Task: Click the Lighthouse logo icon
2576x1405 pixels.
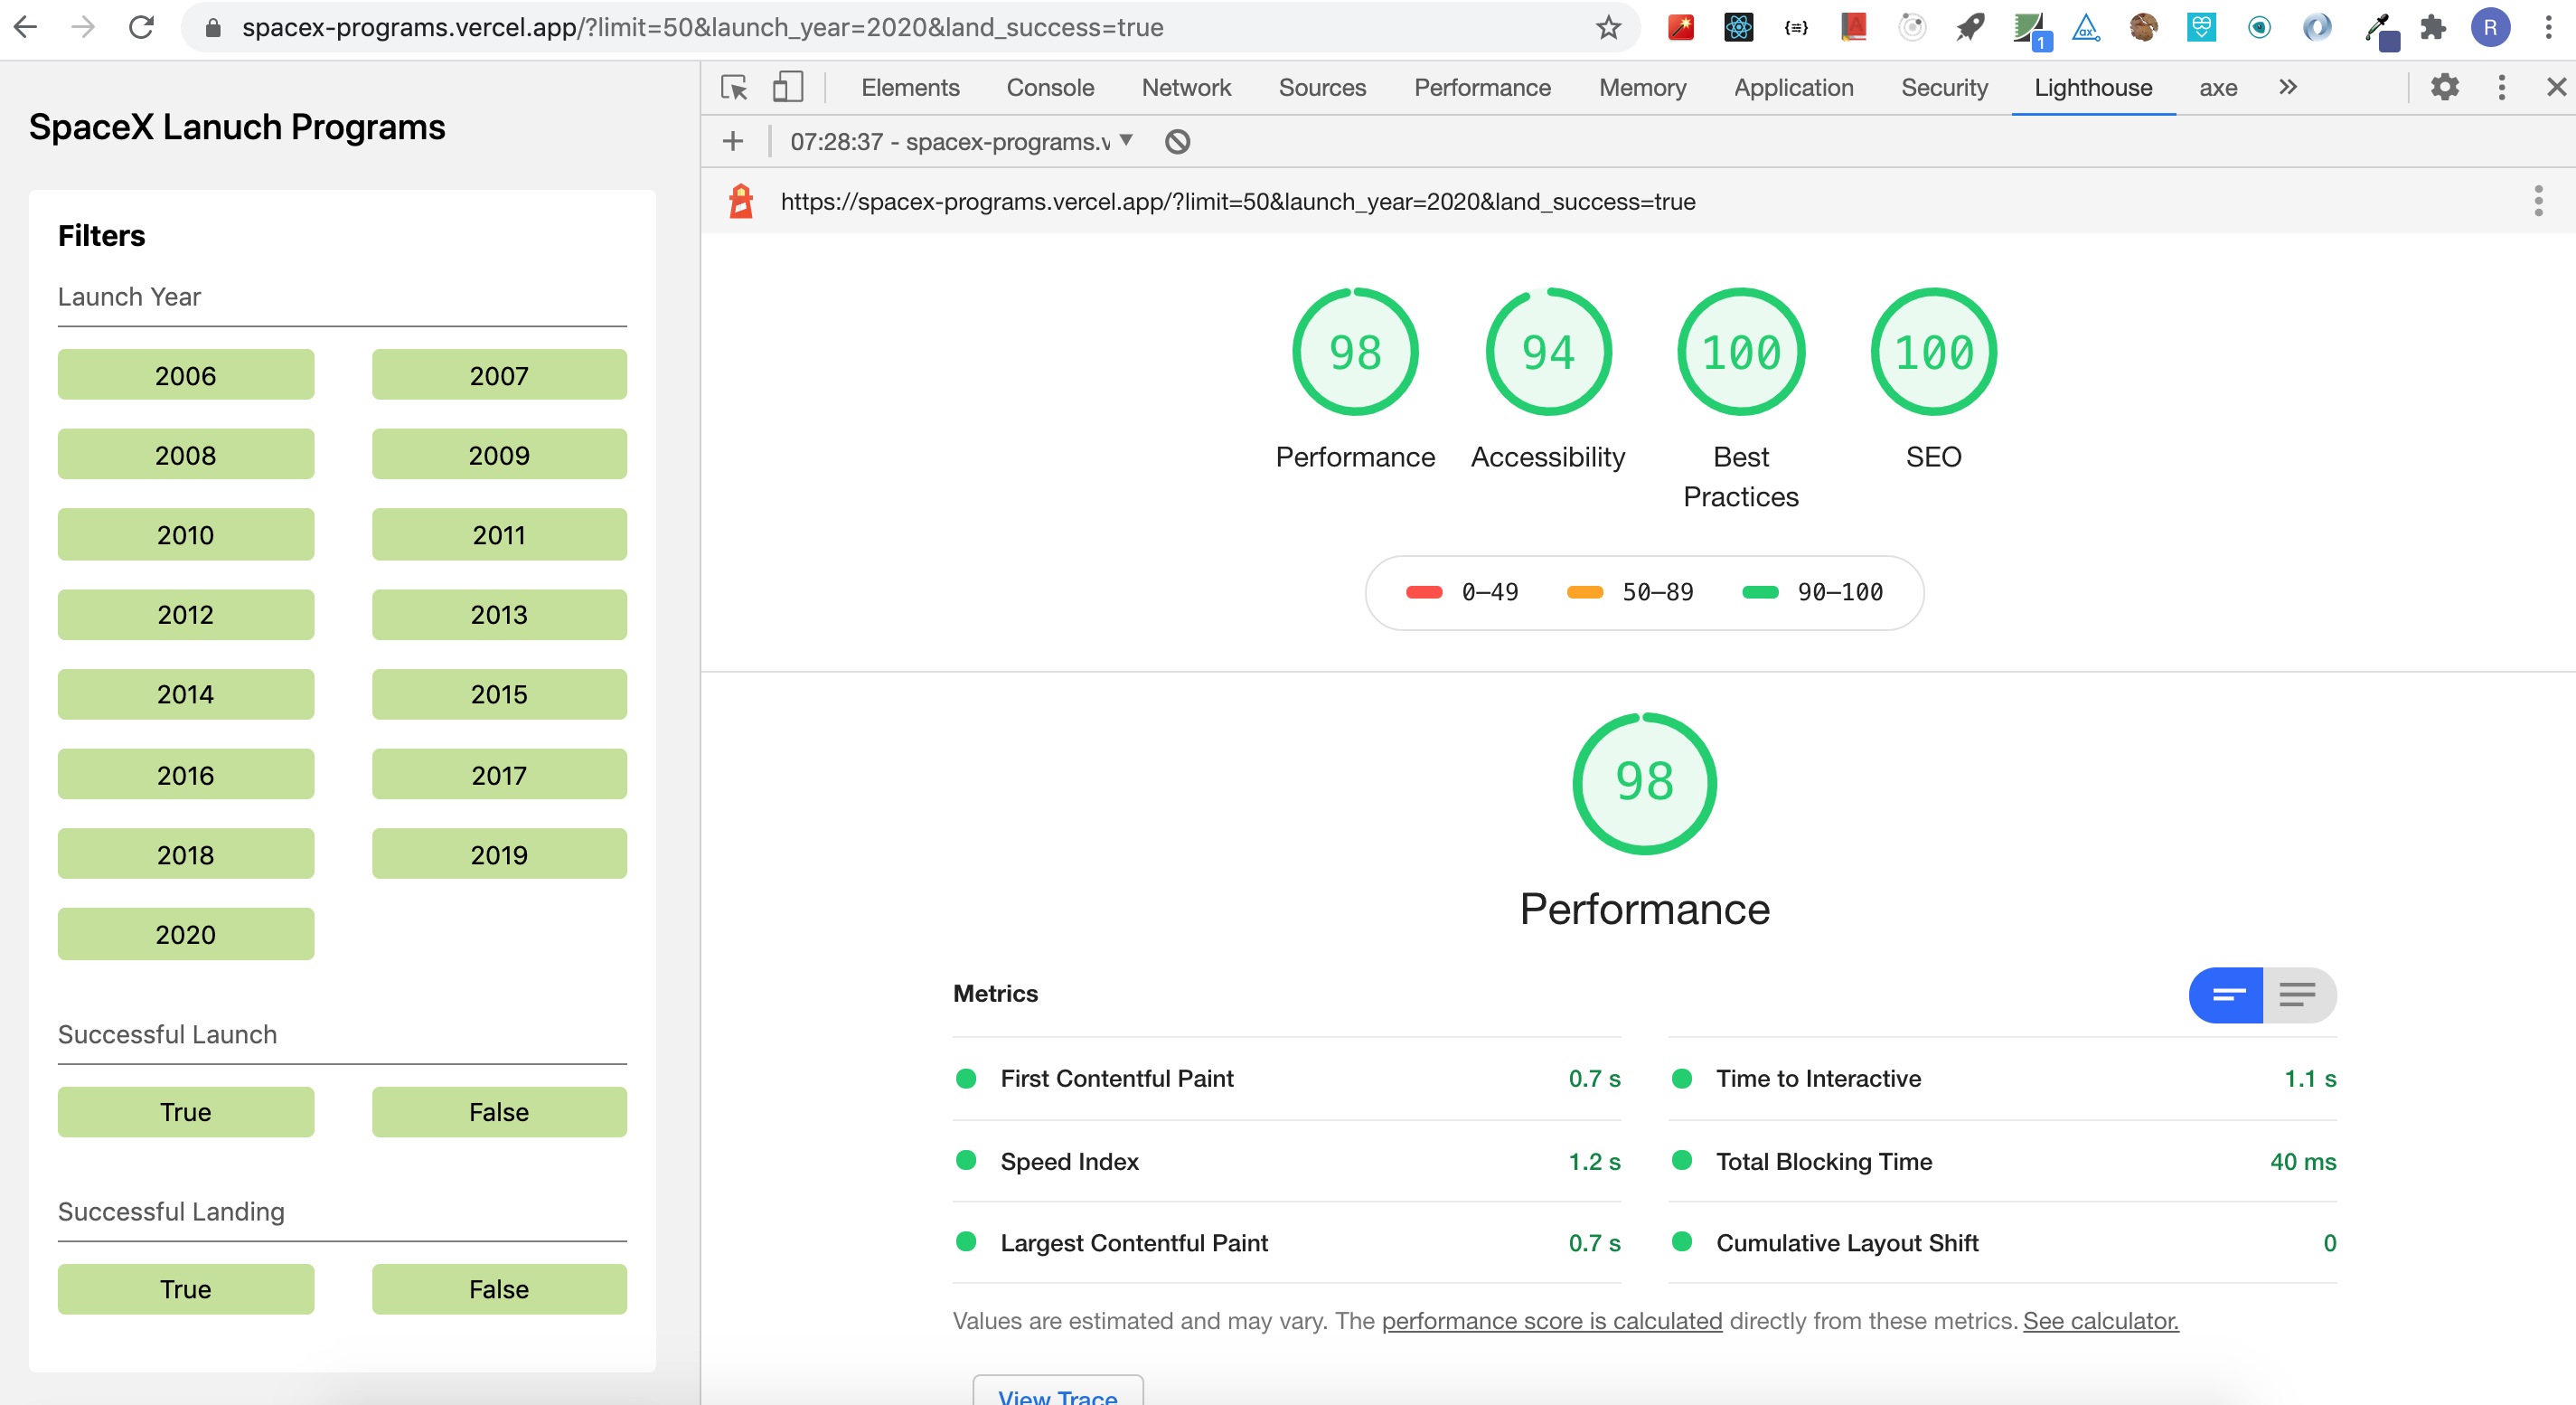Action: [741, 201]
